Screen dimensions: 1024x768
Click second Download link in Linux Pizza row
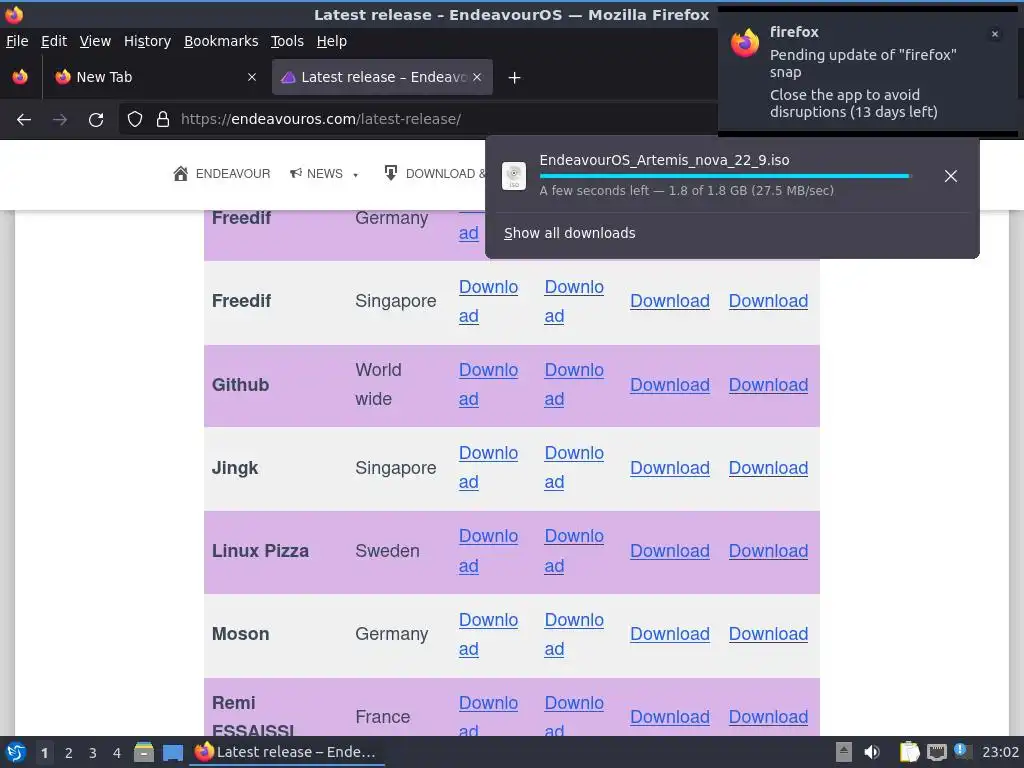[574, 551]
